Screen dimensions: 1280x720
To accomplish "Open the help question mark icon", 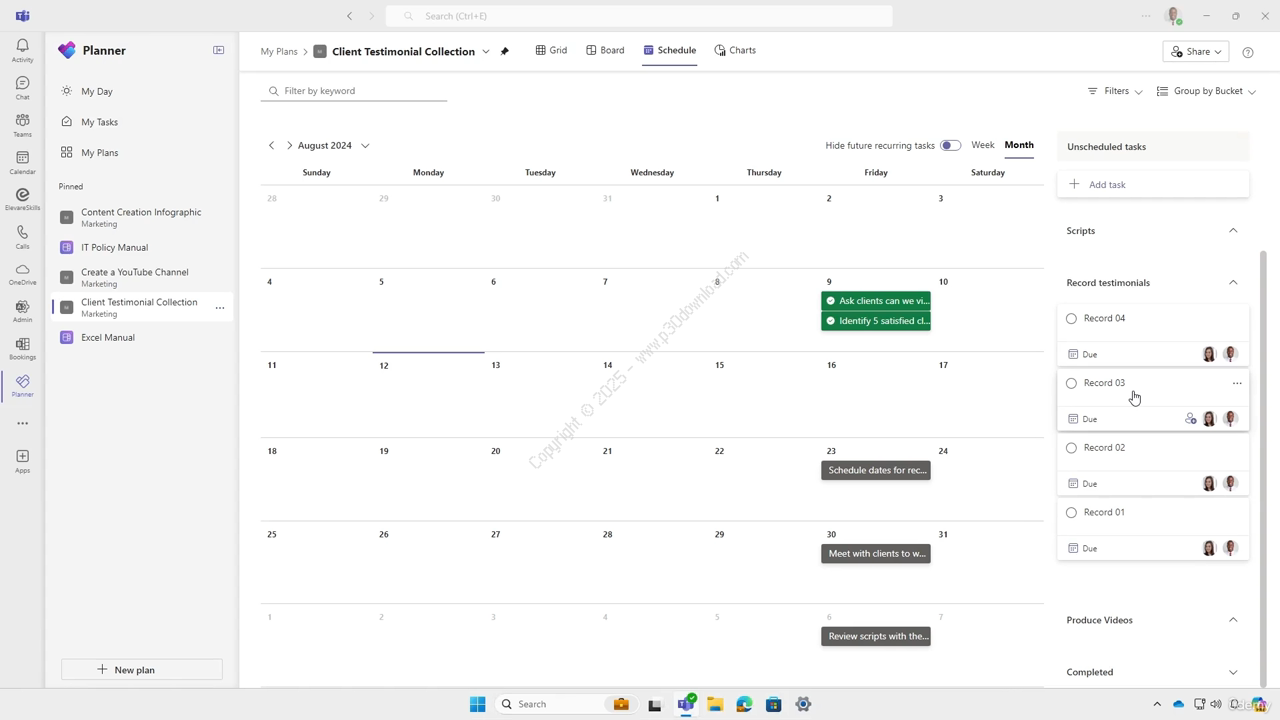I will click(x=1247, y=52).
